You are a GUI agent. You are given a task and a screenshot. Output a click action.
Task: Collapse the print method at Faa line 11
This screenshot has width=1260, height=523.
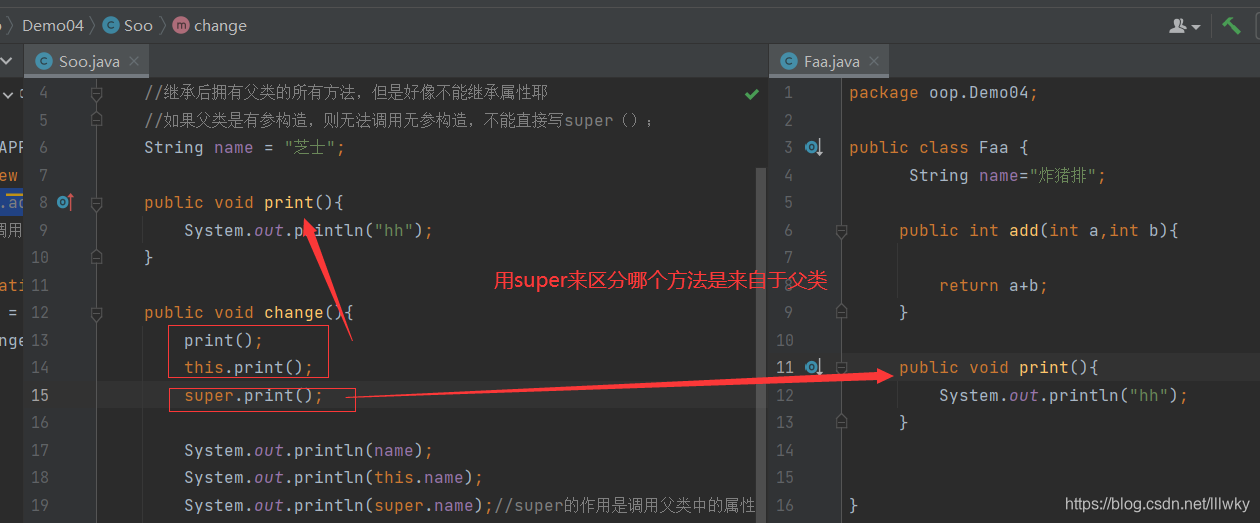click(x=841, y=368)
